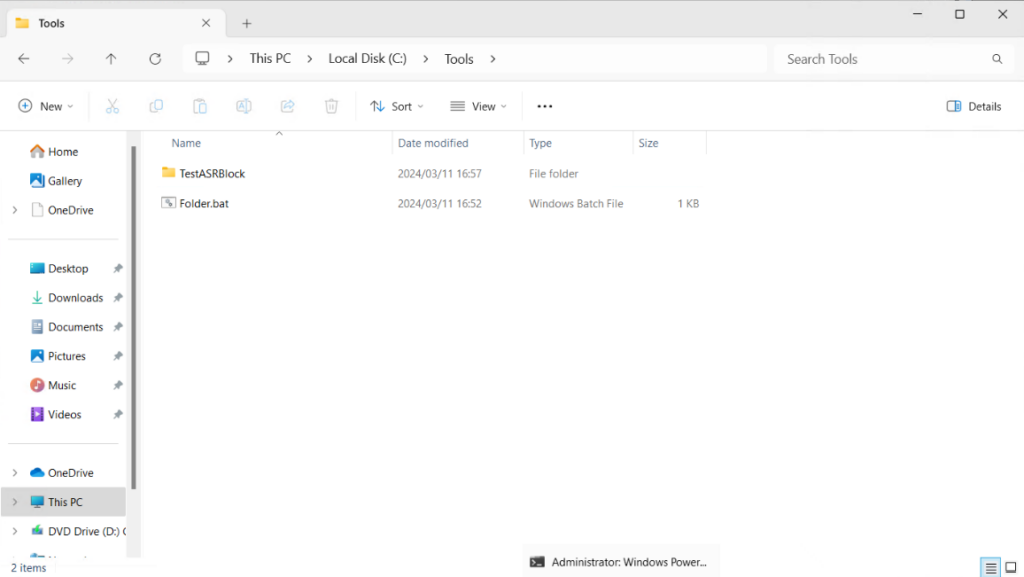Click the Refresh icon in the address bar

[x=155, y=58]
